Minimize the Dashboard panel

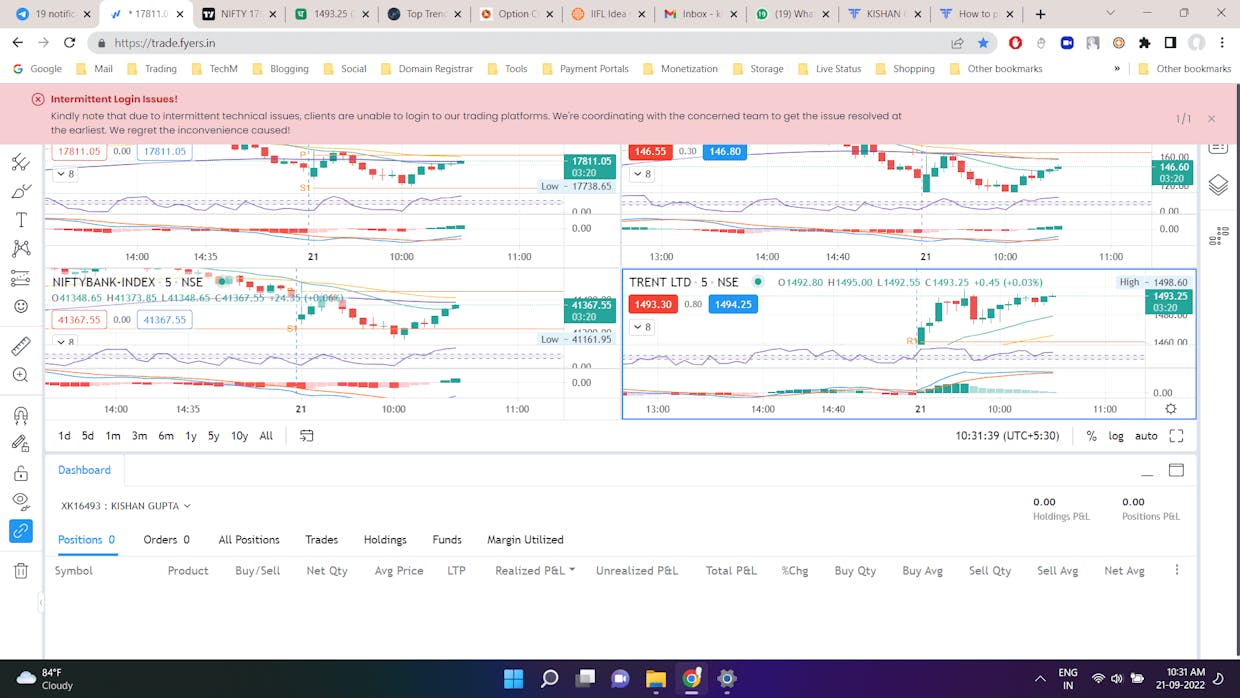pos(1147,473)
